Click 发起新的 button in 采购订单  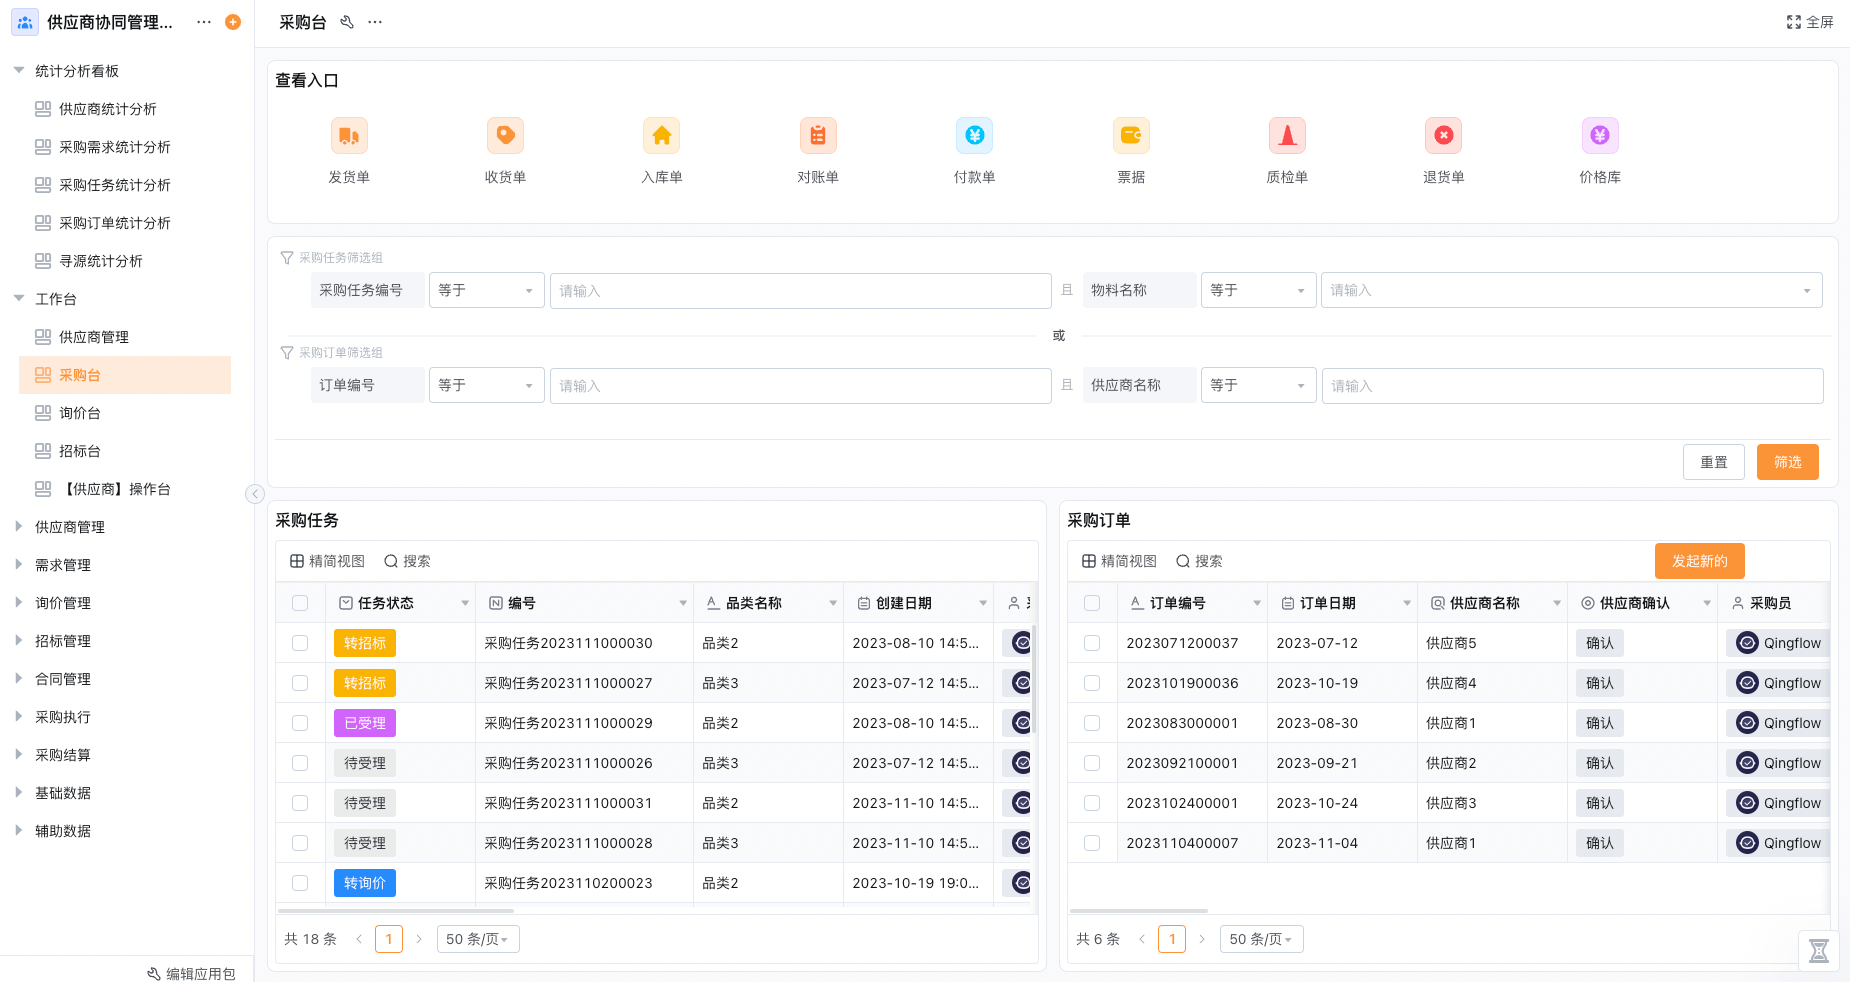1700,561
